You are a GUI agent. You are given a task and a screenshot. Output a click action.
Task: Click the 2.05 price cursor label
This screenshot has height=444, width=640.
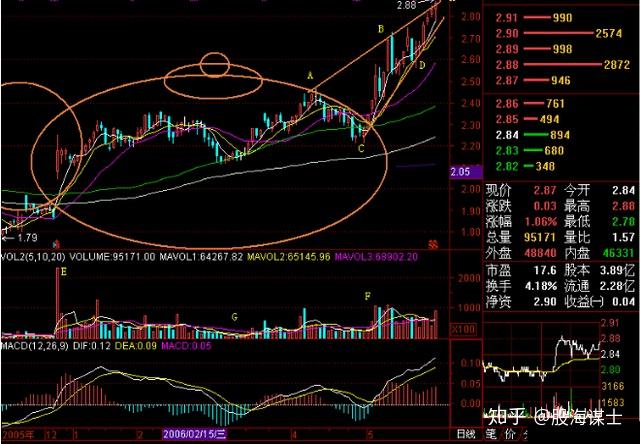click(x=465, y=172)
